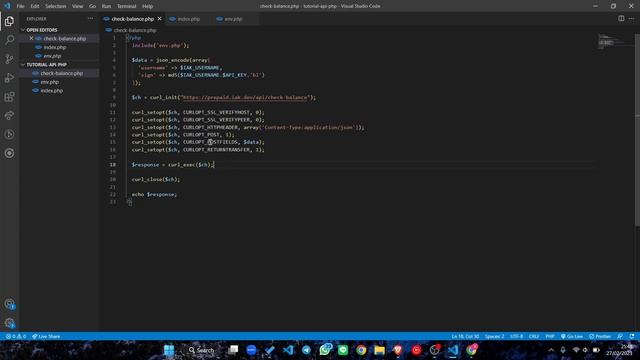Image resolution: width=640 pixels, height=360 pixels.
Task: Select env.php in Open Editors
Action: pos(52,56)
